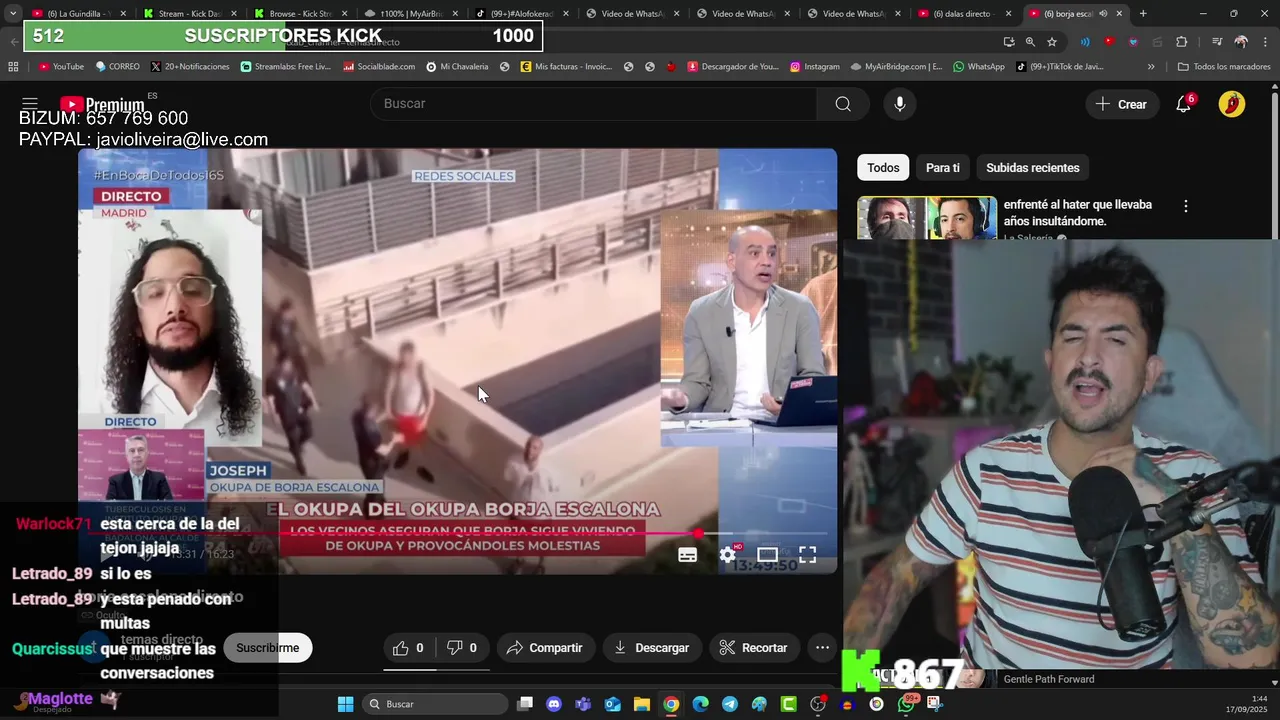Switch to 'dalas directo' browser tab
This screenshot has width=1280, height=720.
[x=963, y=14]
